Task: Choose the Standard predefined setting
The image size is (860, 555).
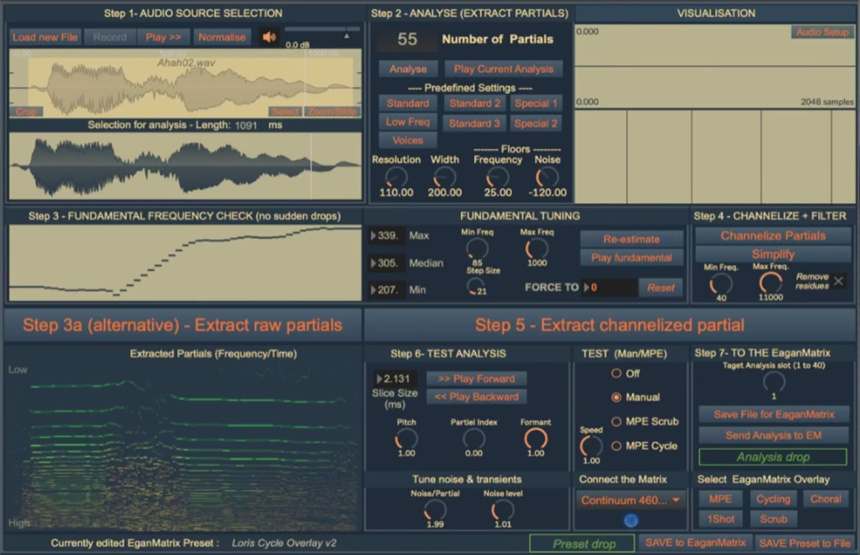Action: click(408, 103)
